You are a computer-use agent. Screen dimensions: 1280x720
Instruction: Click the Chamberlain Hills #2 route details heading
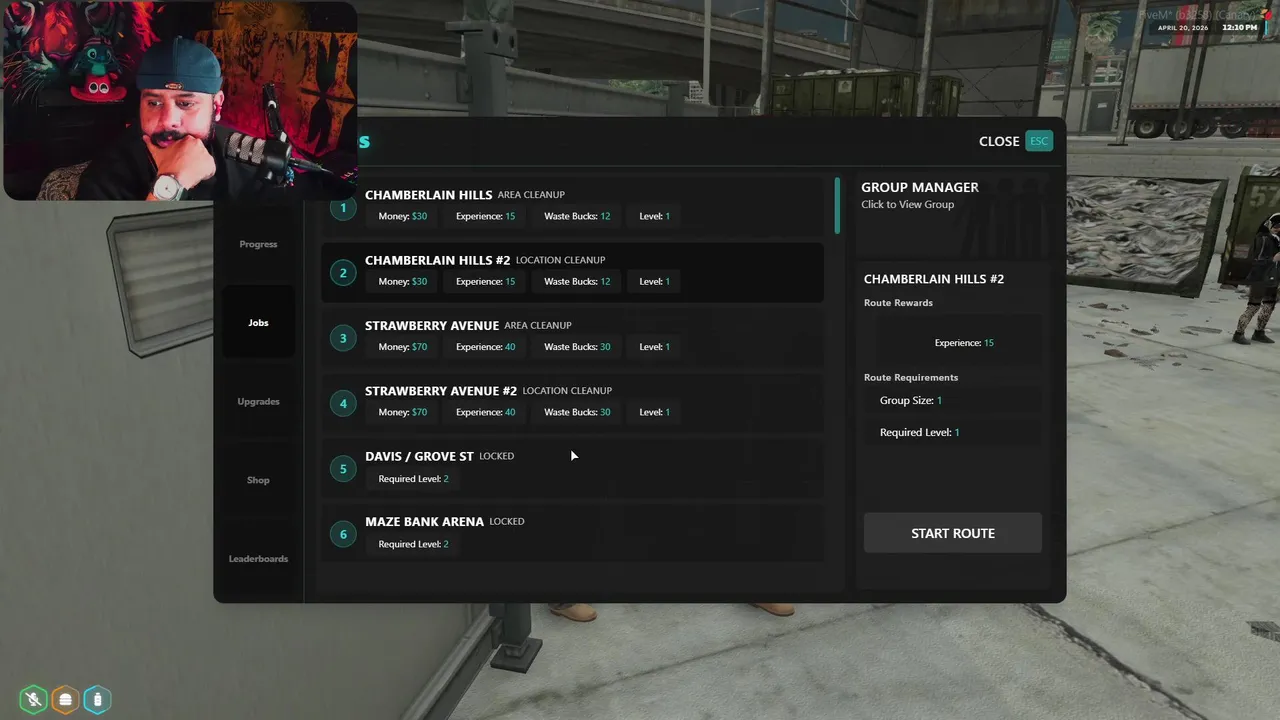[934, 279]
